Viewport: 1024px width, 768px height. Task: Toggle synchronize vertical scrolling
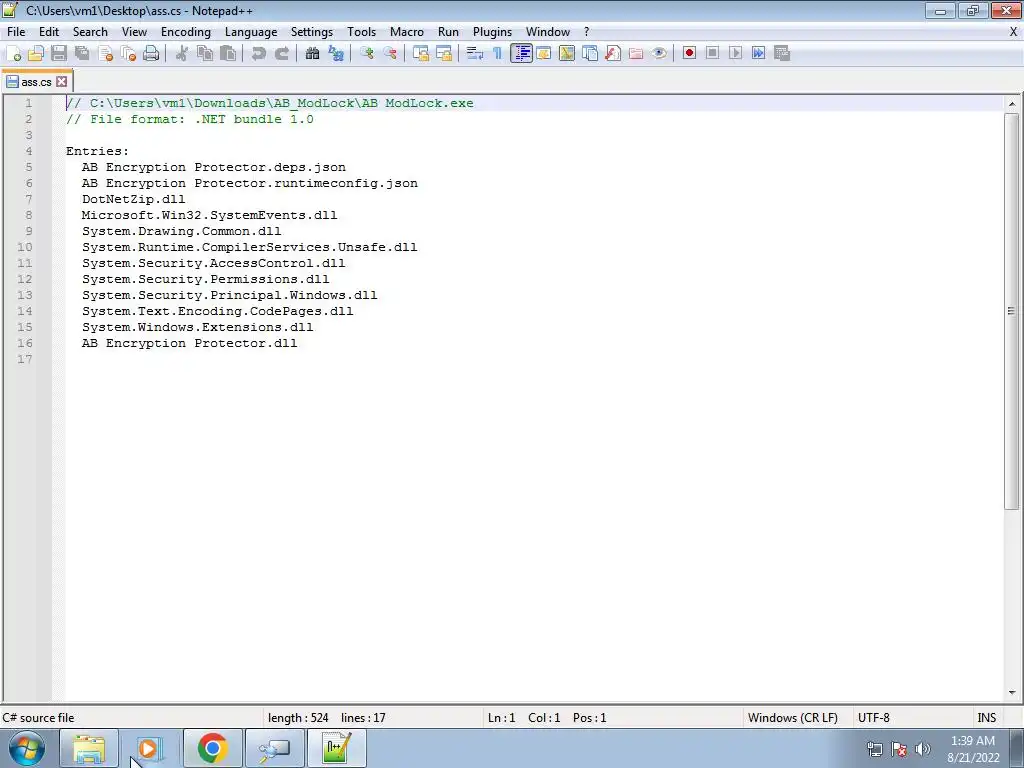tap(421, 54)
